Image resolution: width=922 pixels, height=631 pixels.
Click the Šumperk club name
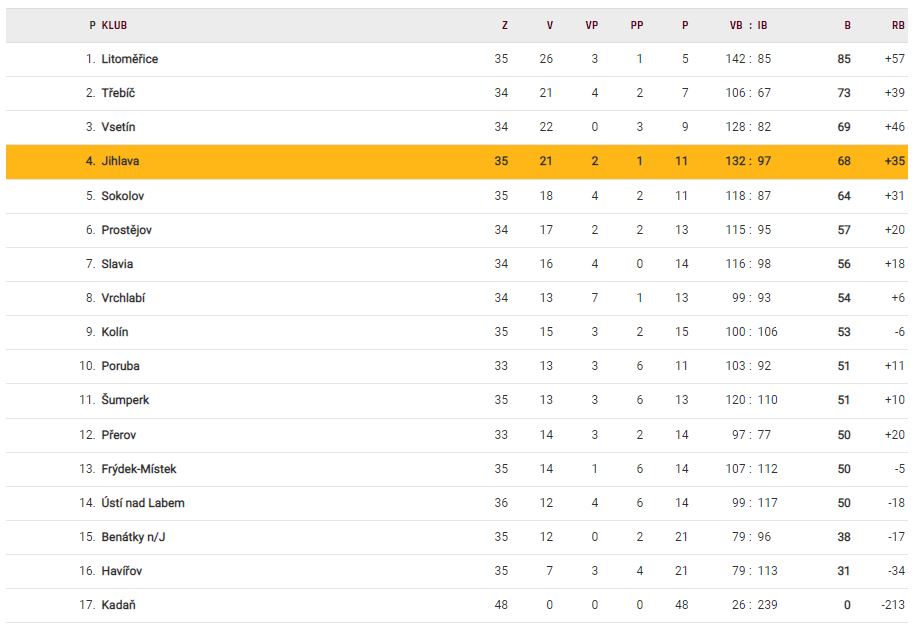pyautogui.click(x=125, y=400)
